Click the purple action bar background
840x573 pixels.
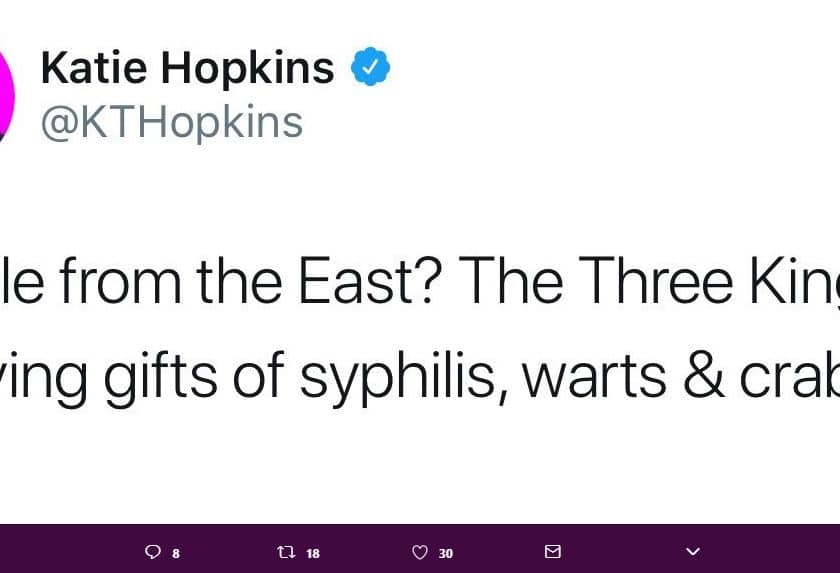click(420, 548)
